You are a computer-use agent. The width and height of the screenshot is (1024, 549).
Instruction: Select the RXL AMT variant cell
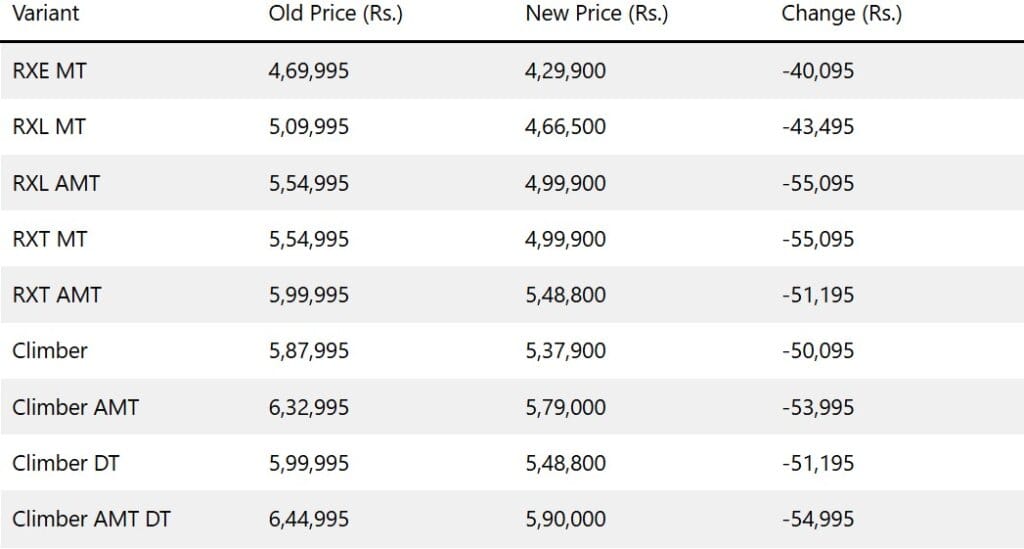(56, 183)
